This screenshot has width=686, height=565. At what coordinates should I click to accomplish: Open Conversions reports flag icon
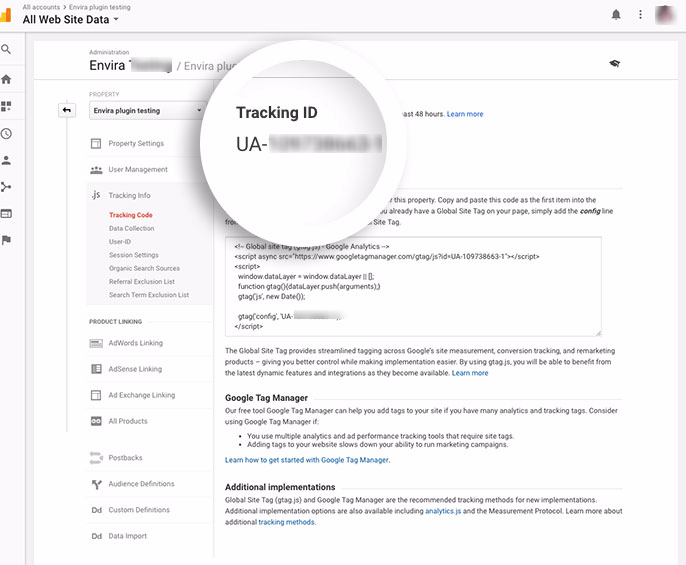pyautogui.click(x=7, y=240)
